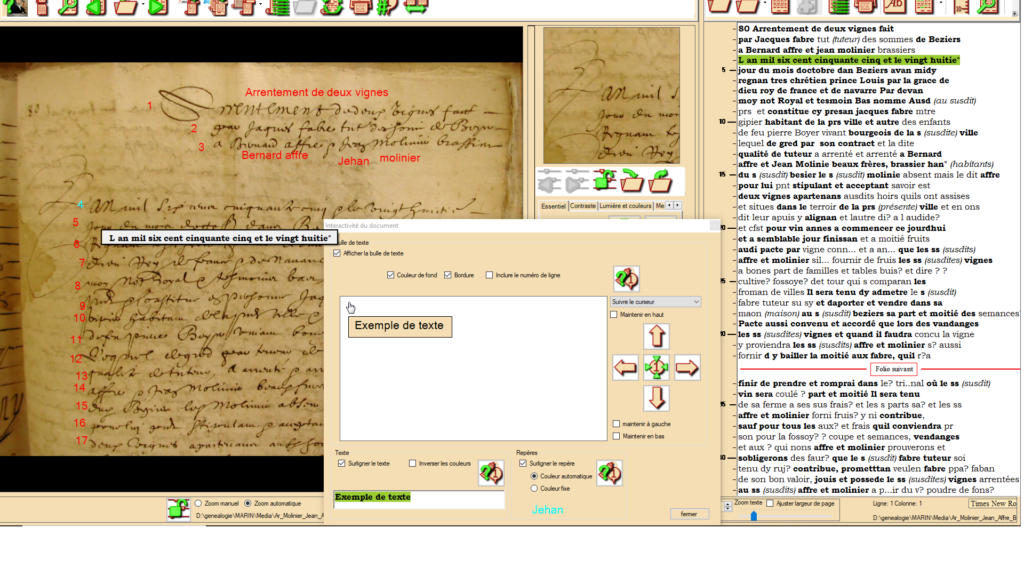Click red annotation 'Bernard affre' on manuscript
Viewport: 1024px width, 576px height.
[274, 155]
